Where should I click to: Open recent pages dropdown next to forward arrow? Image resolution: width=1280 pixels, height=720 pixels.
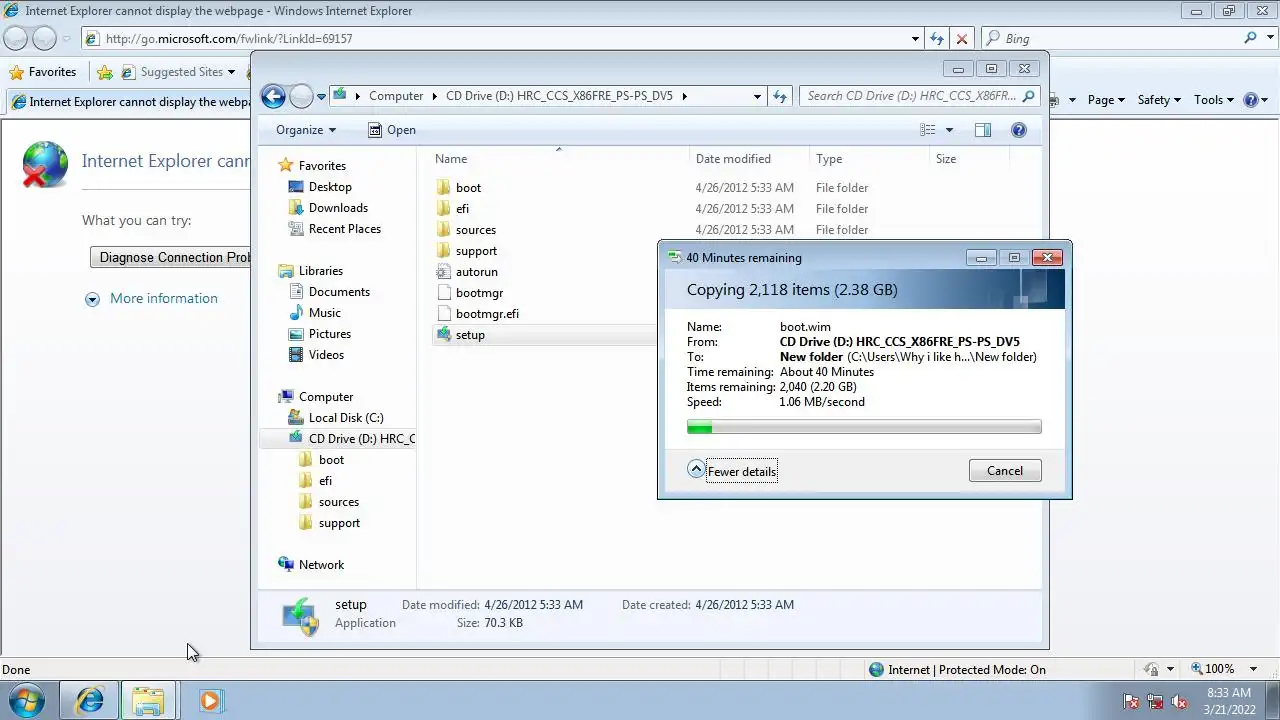[321, 97]
